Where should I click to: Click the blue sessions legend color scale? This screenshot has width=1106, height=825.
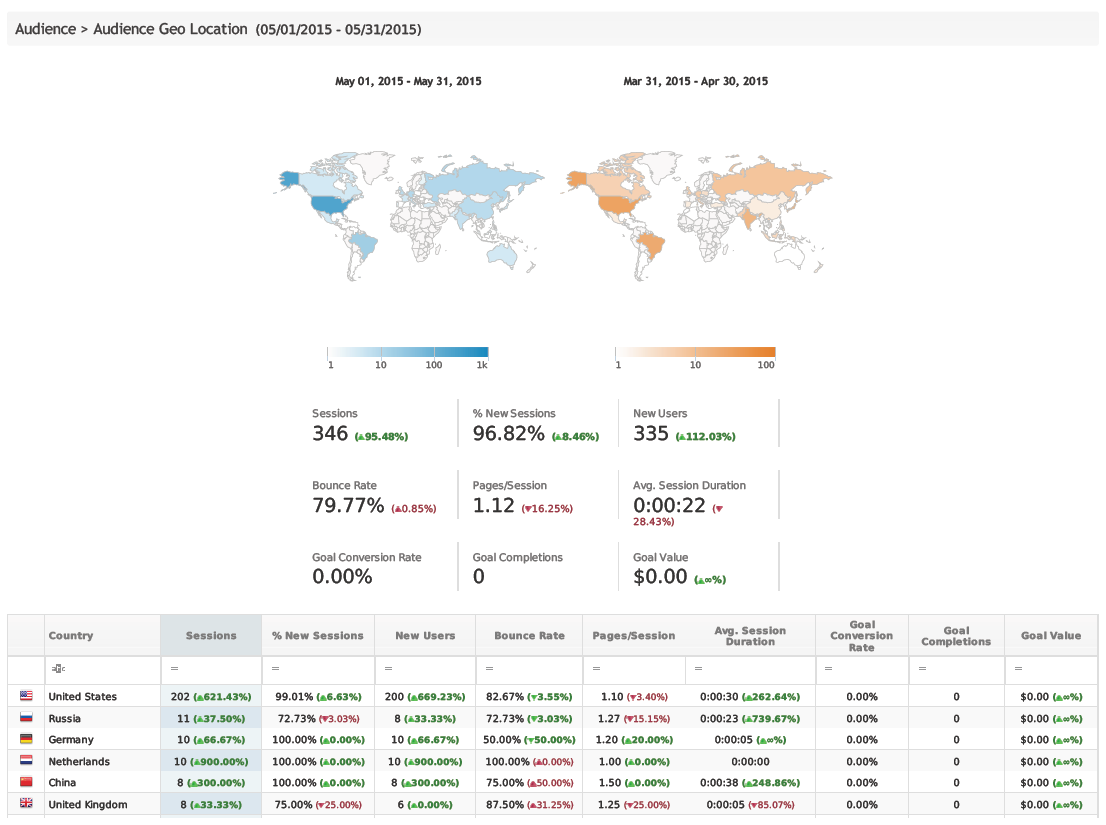click(408, 352)
